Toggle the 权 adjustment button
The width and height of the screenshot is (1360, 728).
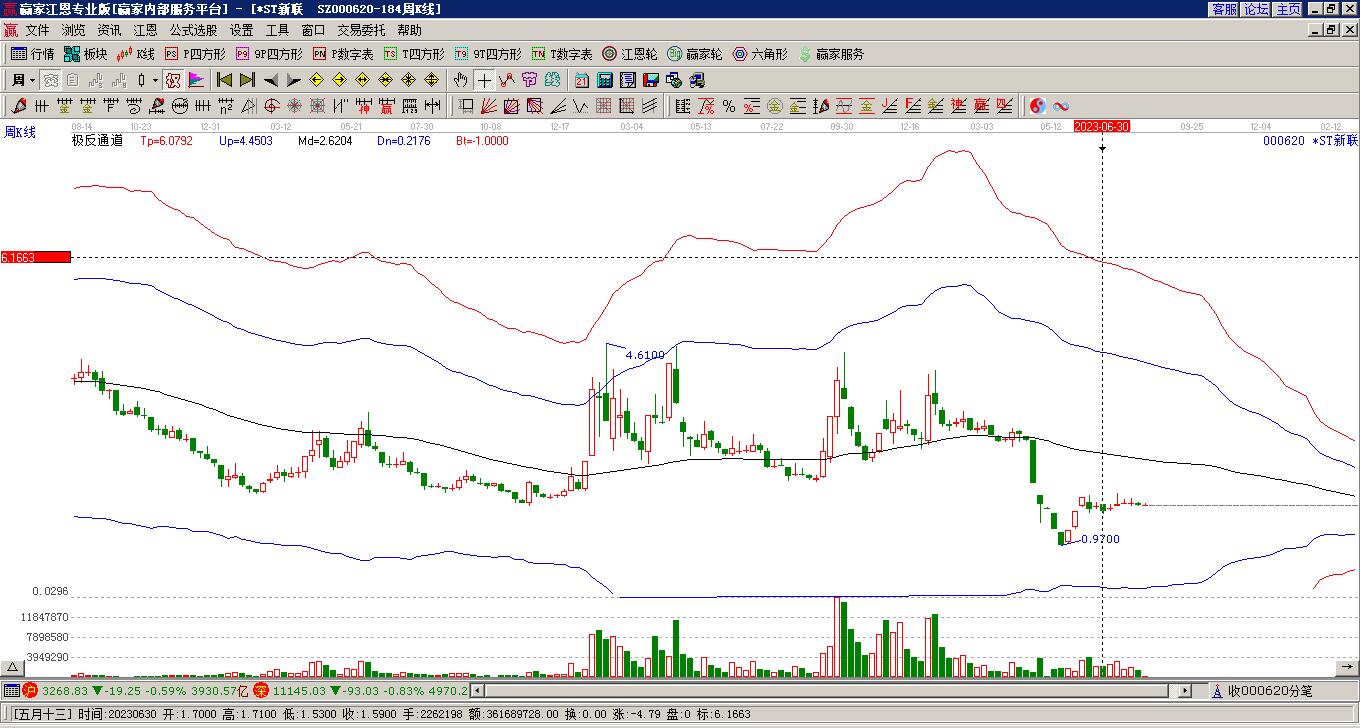coord(173,80)
